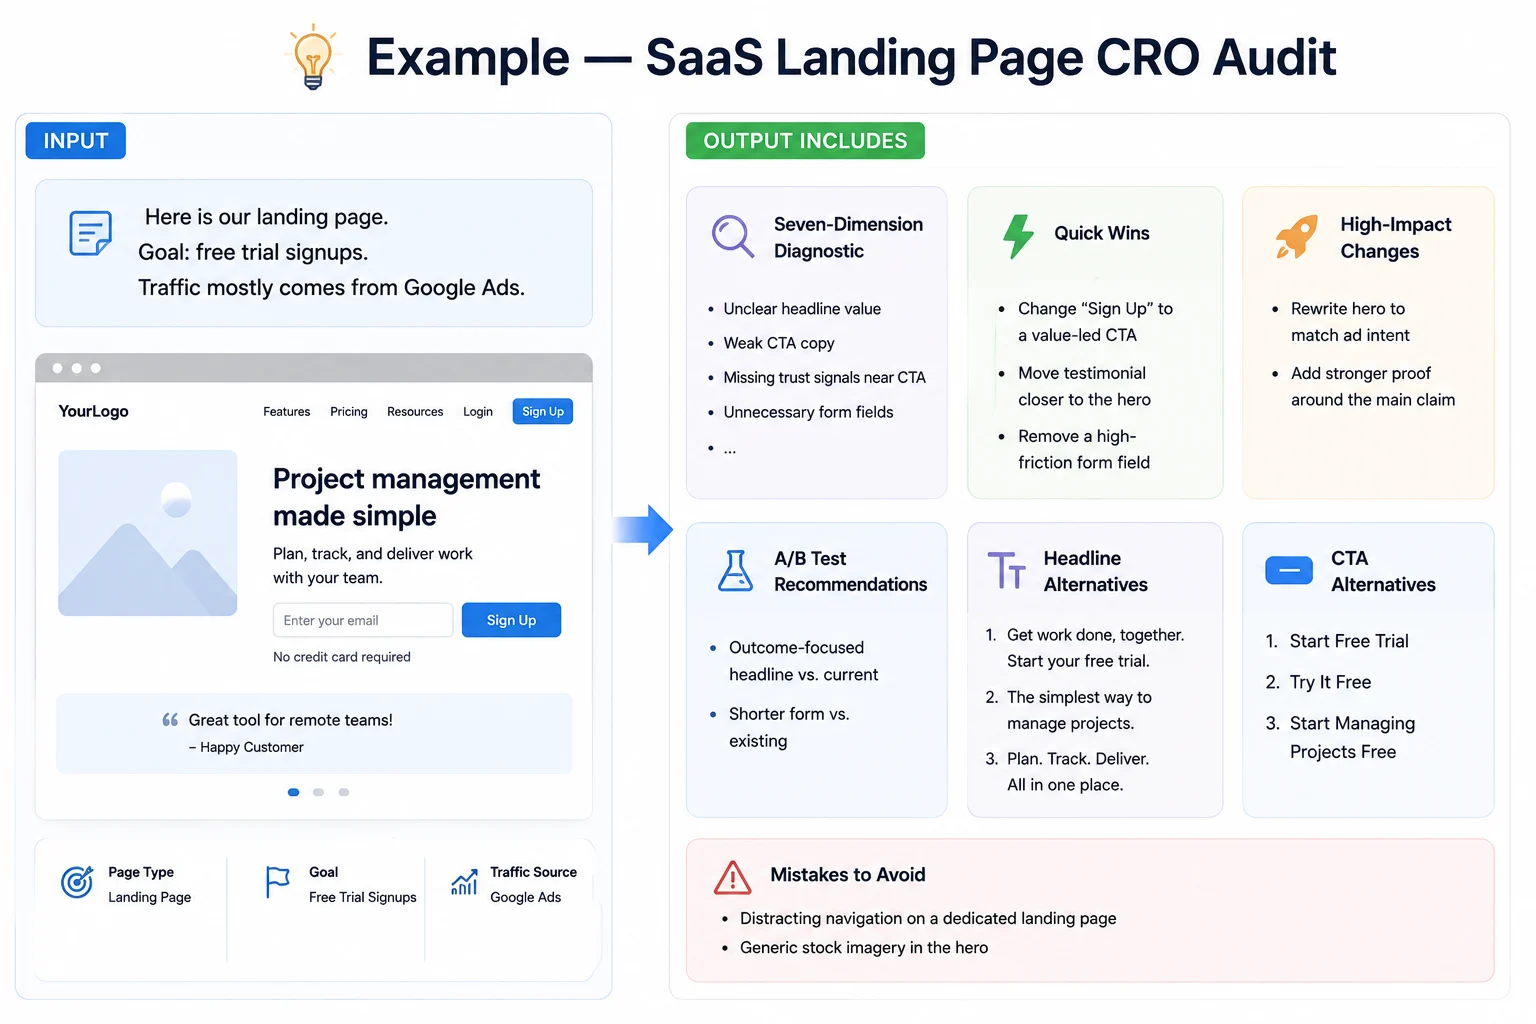Click the flag icon next to Goal
Screen dimensions: 1536x1024
click(277, 882)
